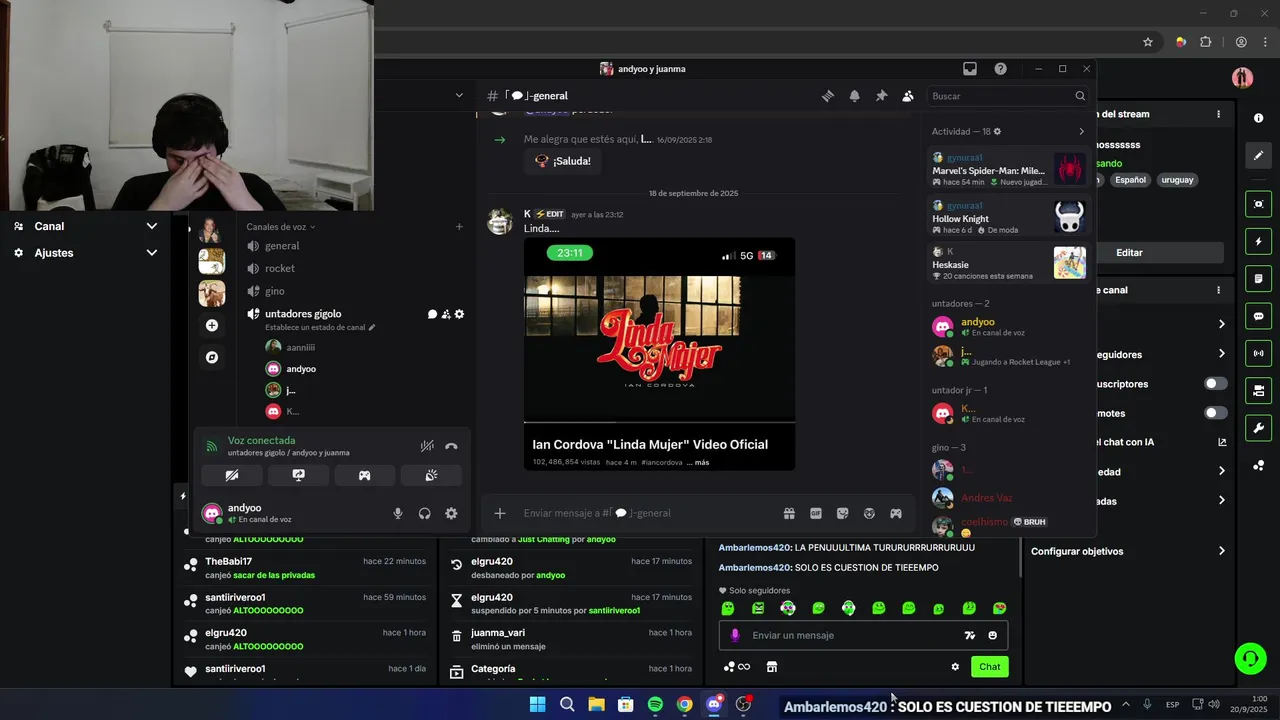Toggle Discord headphones deafen button
This screenshot has height=720, width=1280.
(425, 513)
